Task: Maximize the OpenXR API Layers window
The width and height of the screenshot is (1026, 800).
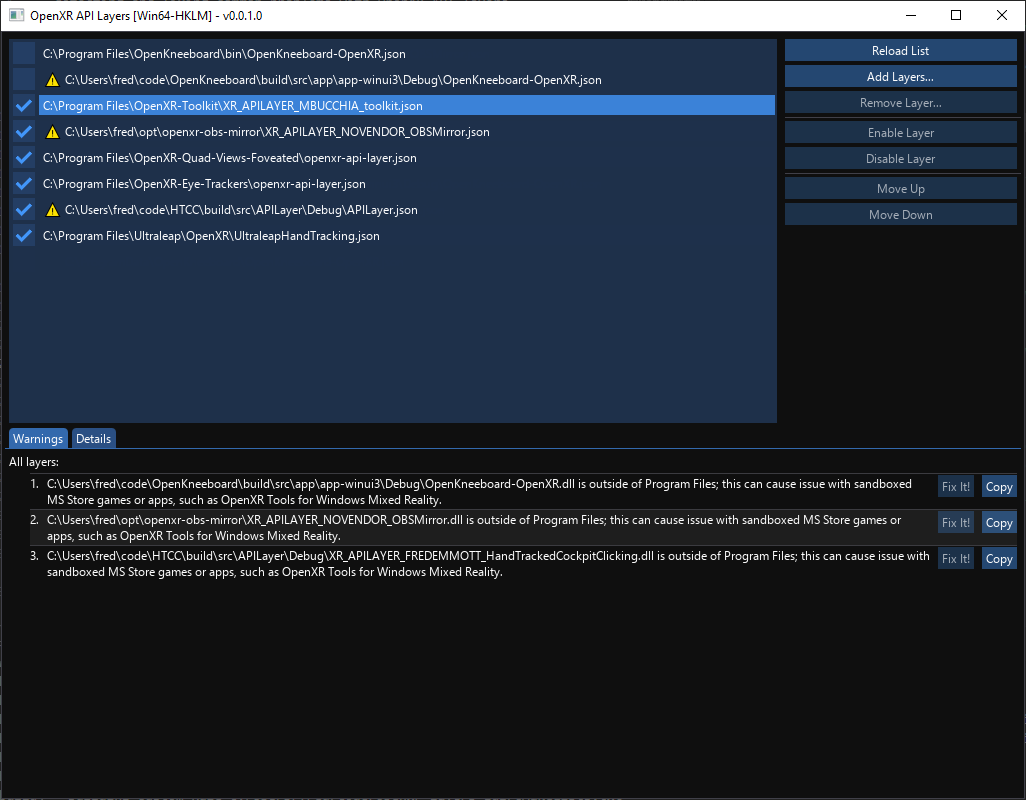Action: 956,15
